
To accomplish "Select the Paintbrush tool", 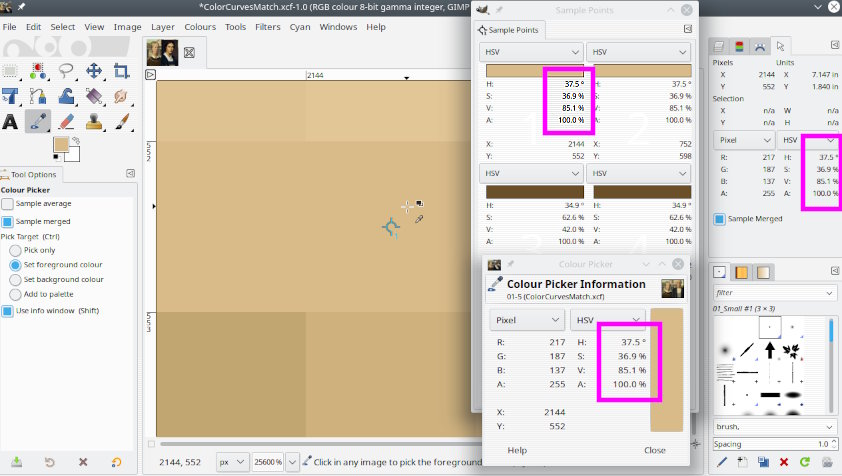I will (122, 121).
